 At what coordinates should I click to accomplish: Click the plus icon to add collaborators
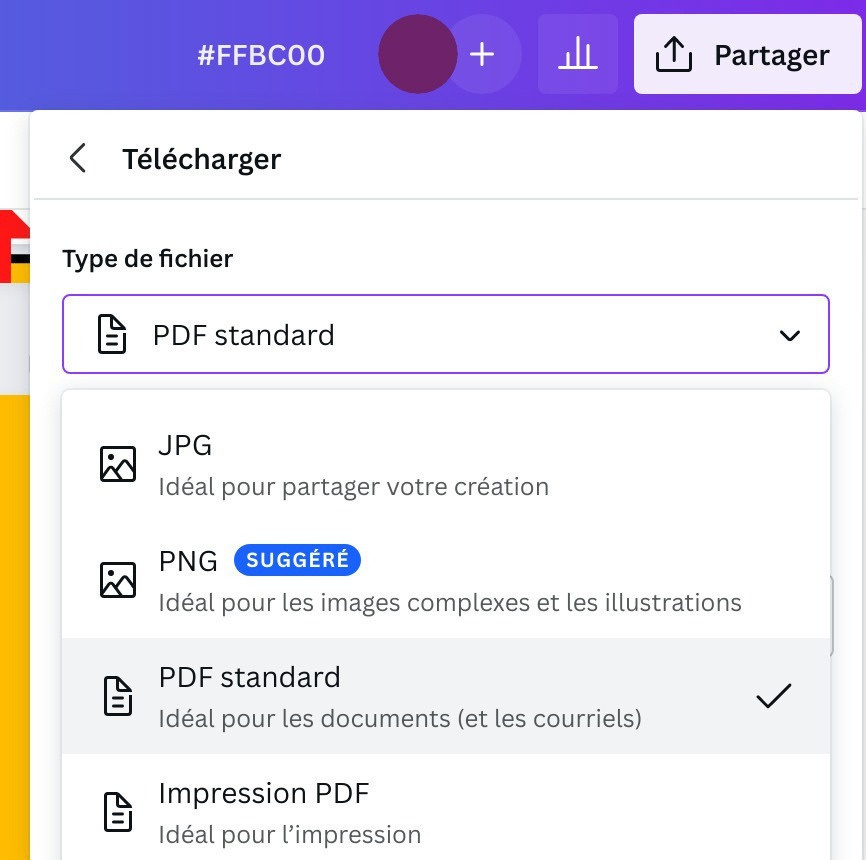point(482,54)
